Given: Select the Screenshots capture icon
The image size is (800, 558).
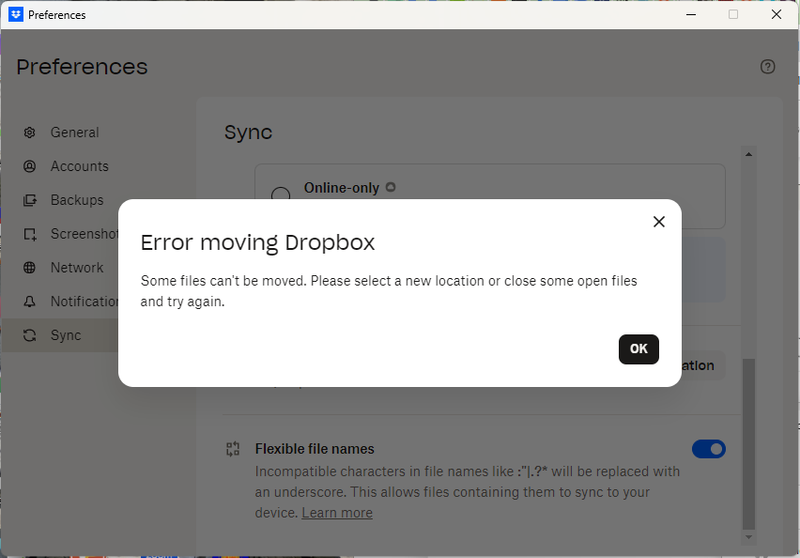Looking at the screenshot, I should [x=30, y=234].
